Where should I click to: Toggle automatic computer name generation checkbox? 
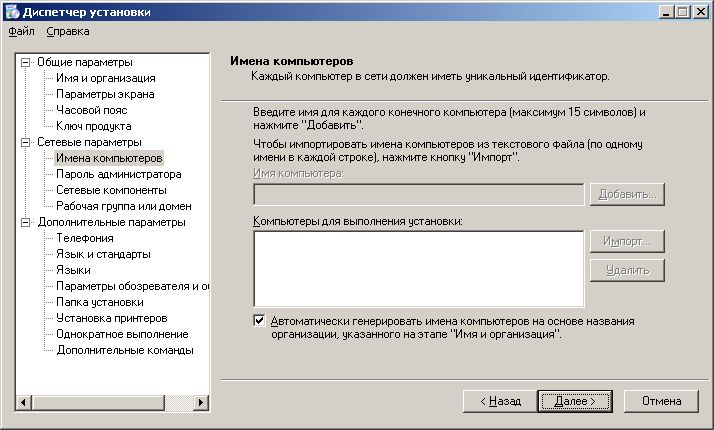(260, 321)
